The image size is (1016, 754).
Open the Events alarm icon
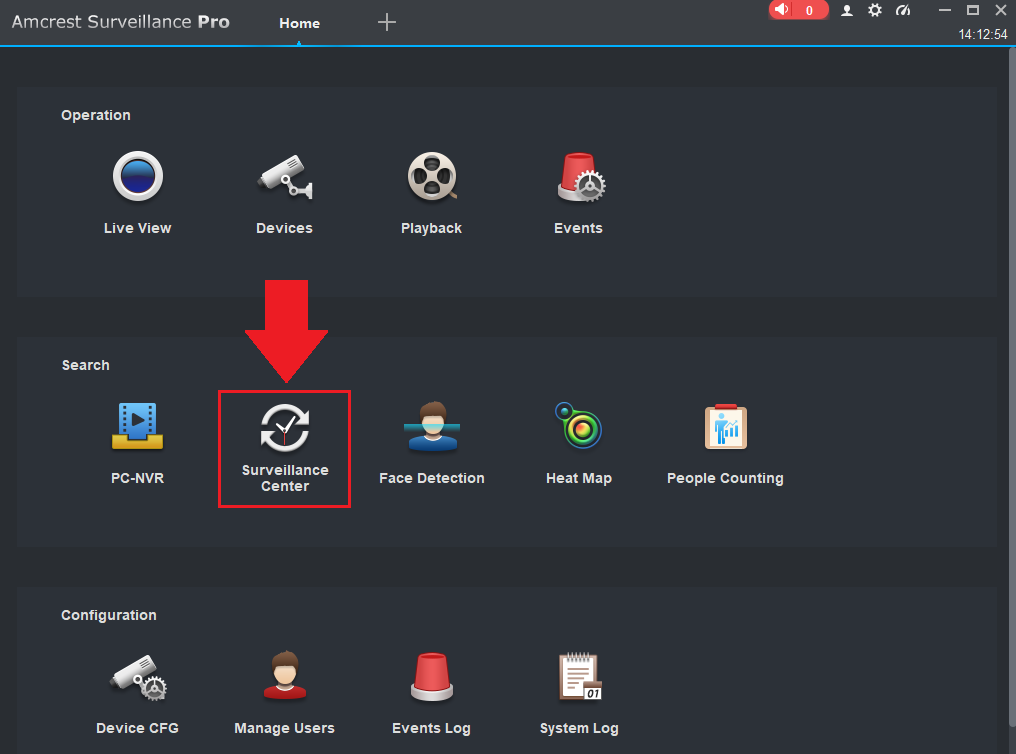click(x=579, y=178)
